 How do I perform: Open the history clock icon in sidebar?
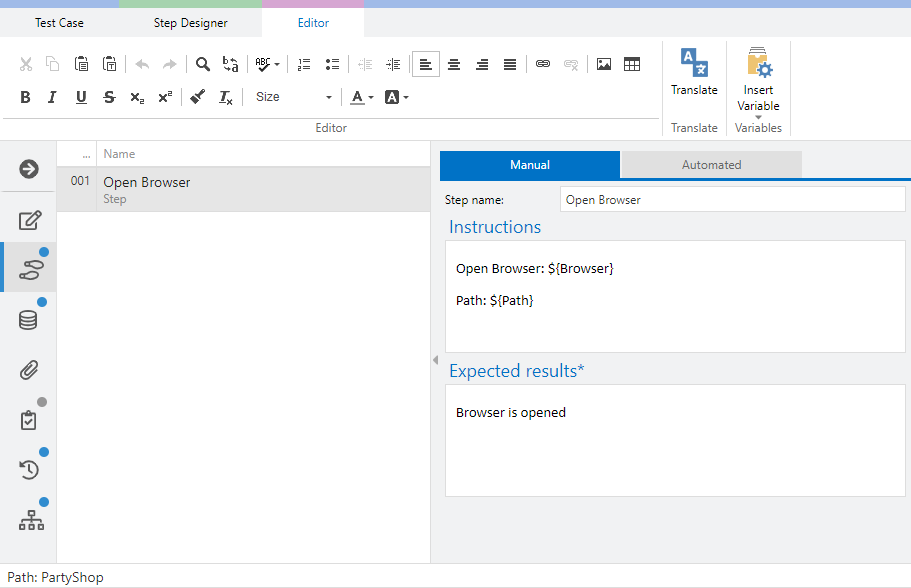pos(29,470)
